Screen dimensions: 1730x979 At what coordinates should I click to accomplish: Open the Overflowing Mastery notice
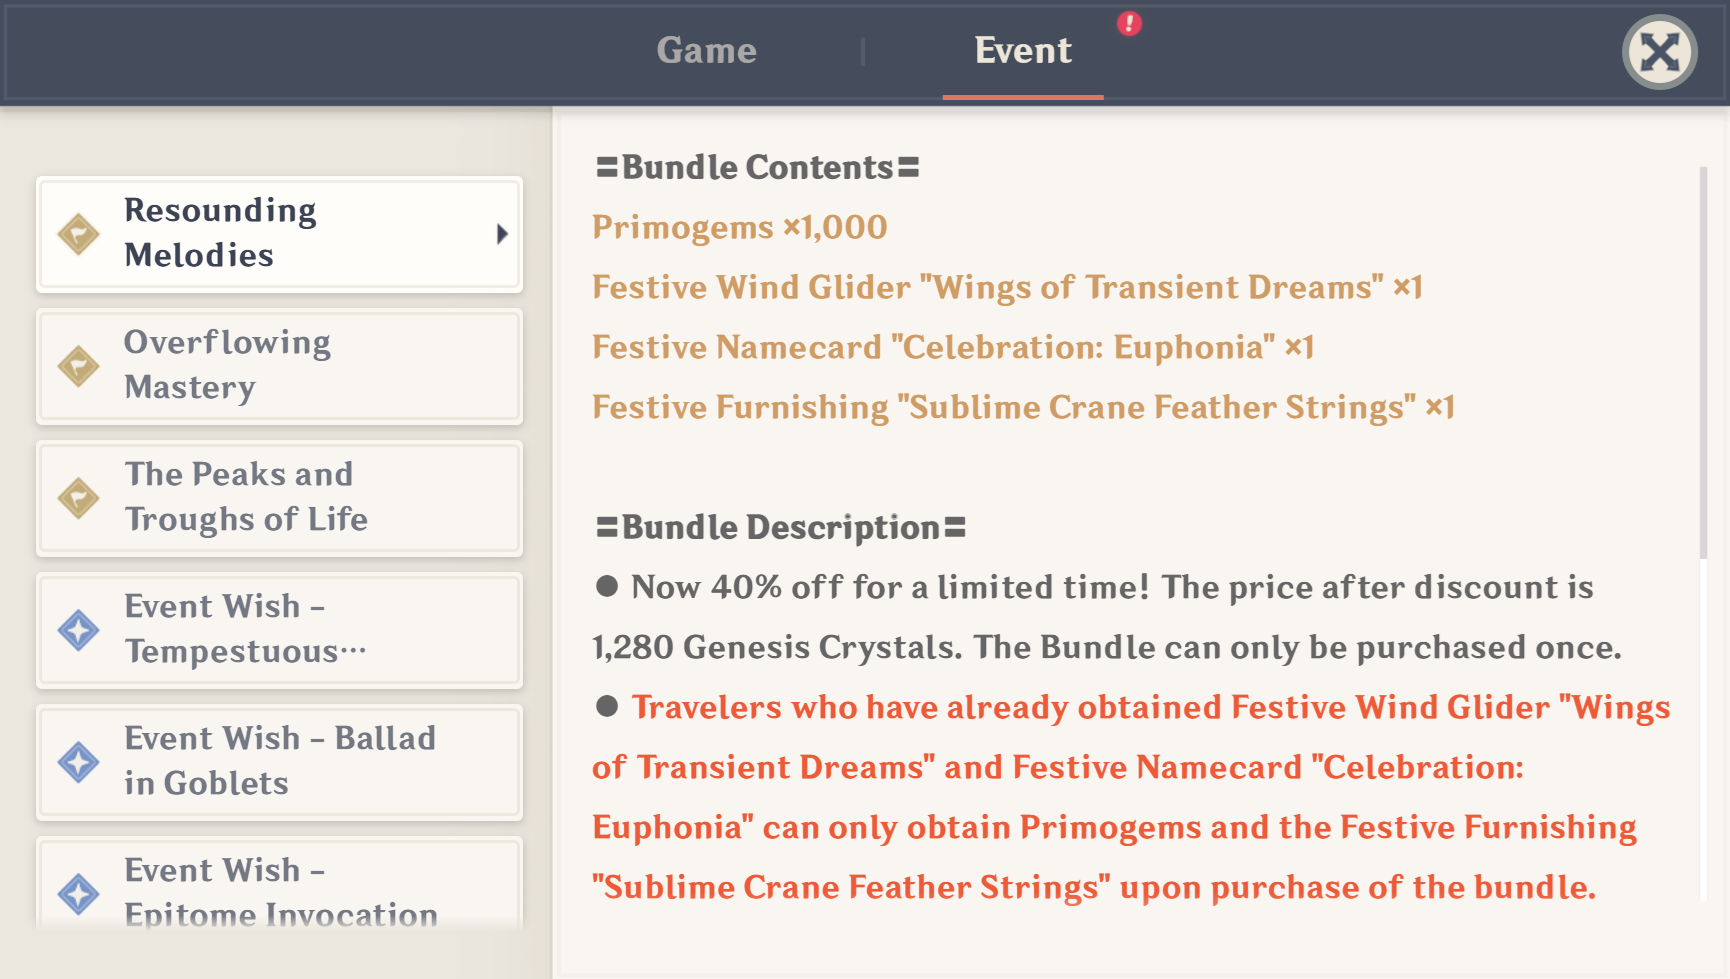(280, 366)
